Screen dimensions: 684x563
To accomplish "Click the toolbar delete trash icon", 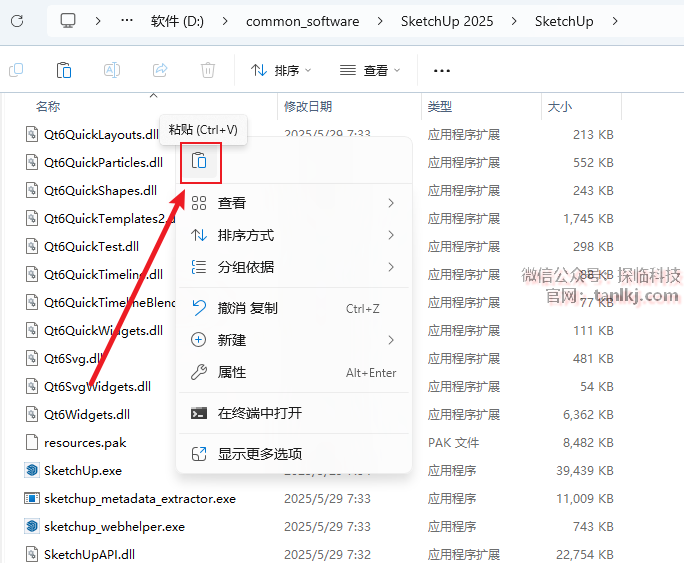I will point(208,70).
